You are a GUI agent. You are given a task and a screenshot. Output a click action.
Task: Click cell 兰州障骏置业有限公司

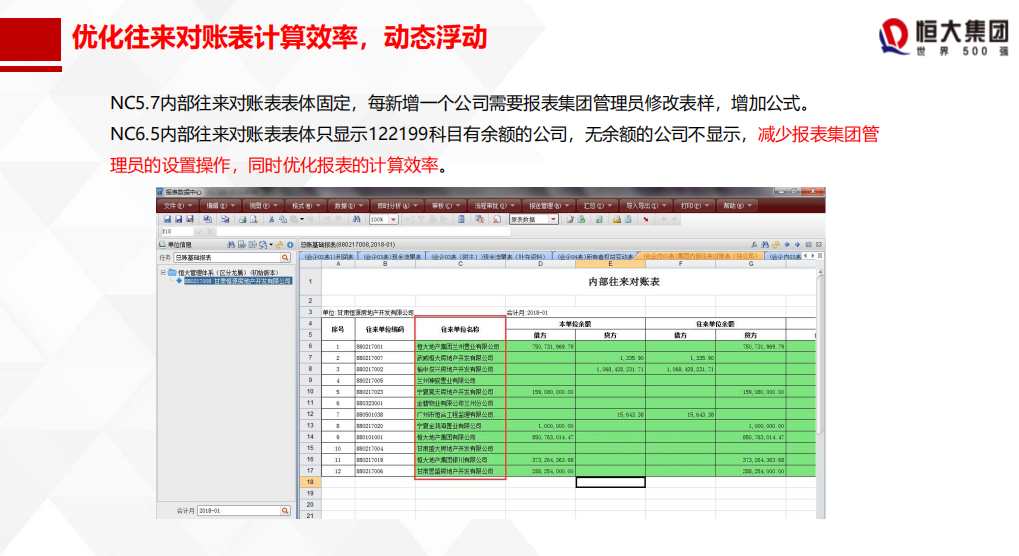460,381
